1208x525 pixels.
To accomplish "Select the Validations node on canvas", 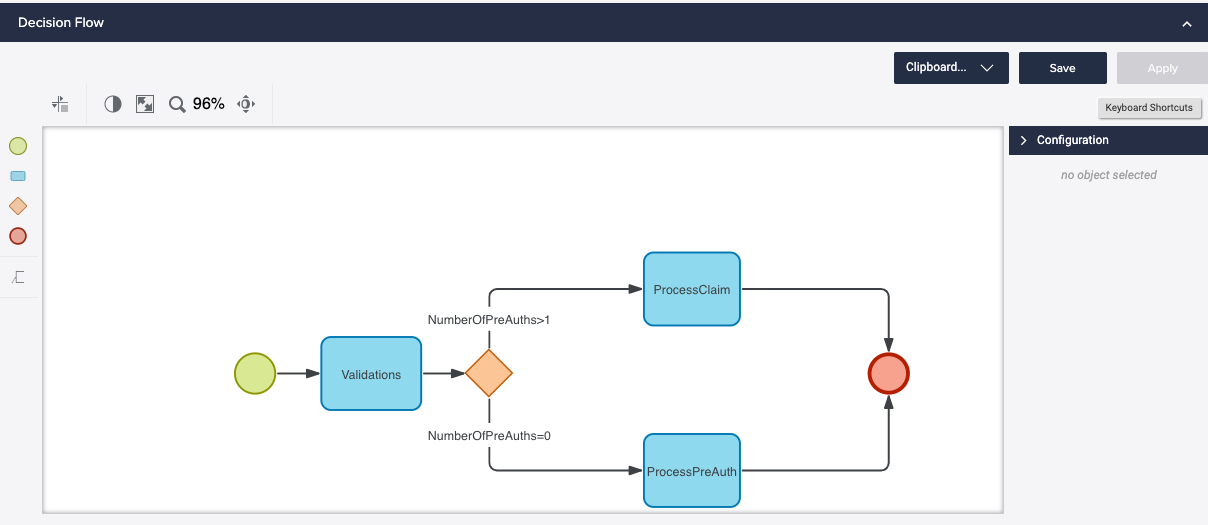I will (x=371, y=374).
